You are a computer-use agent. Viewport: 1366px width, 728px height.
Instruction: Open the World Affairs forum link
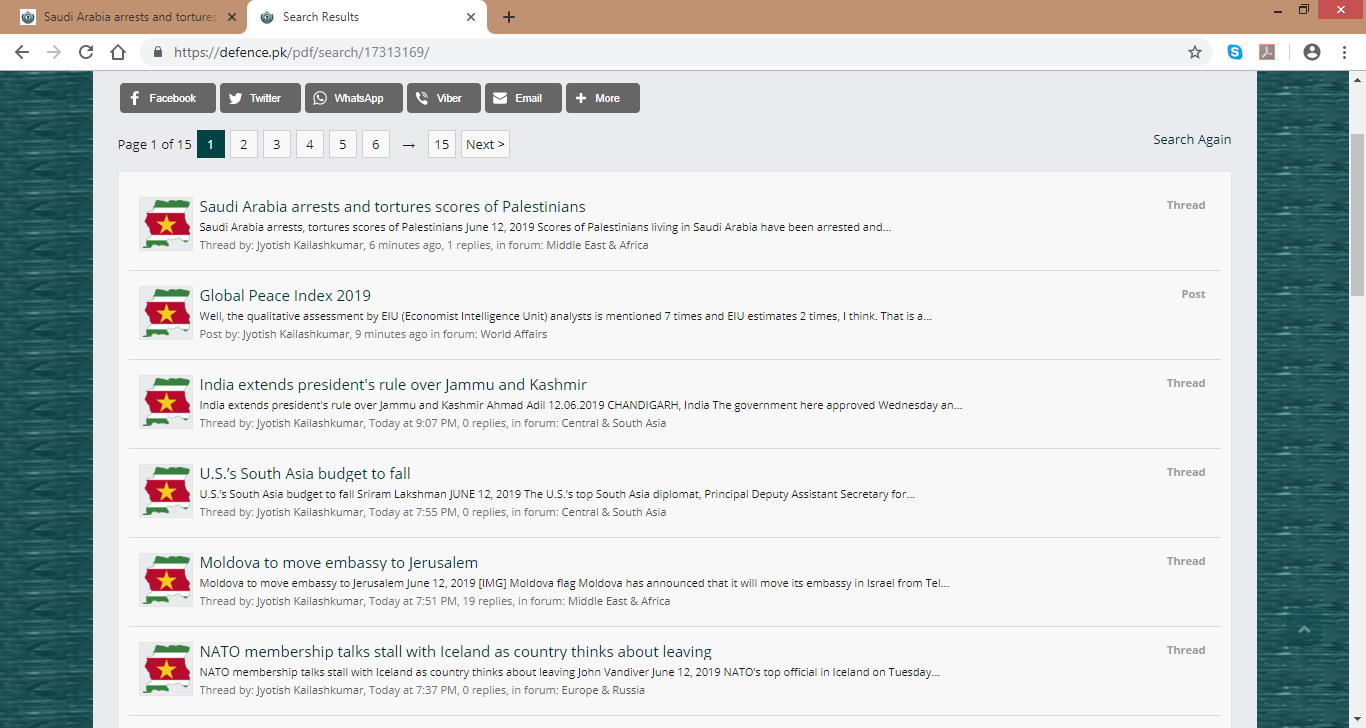(x=513, y=334)
